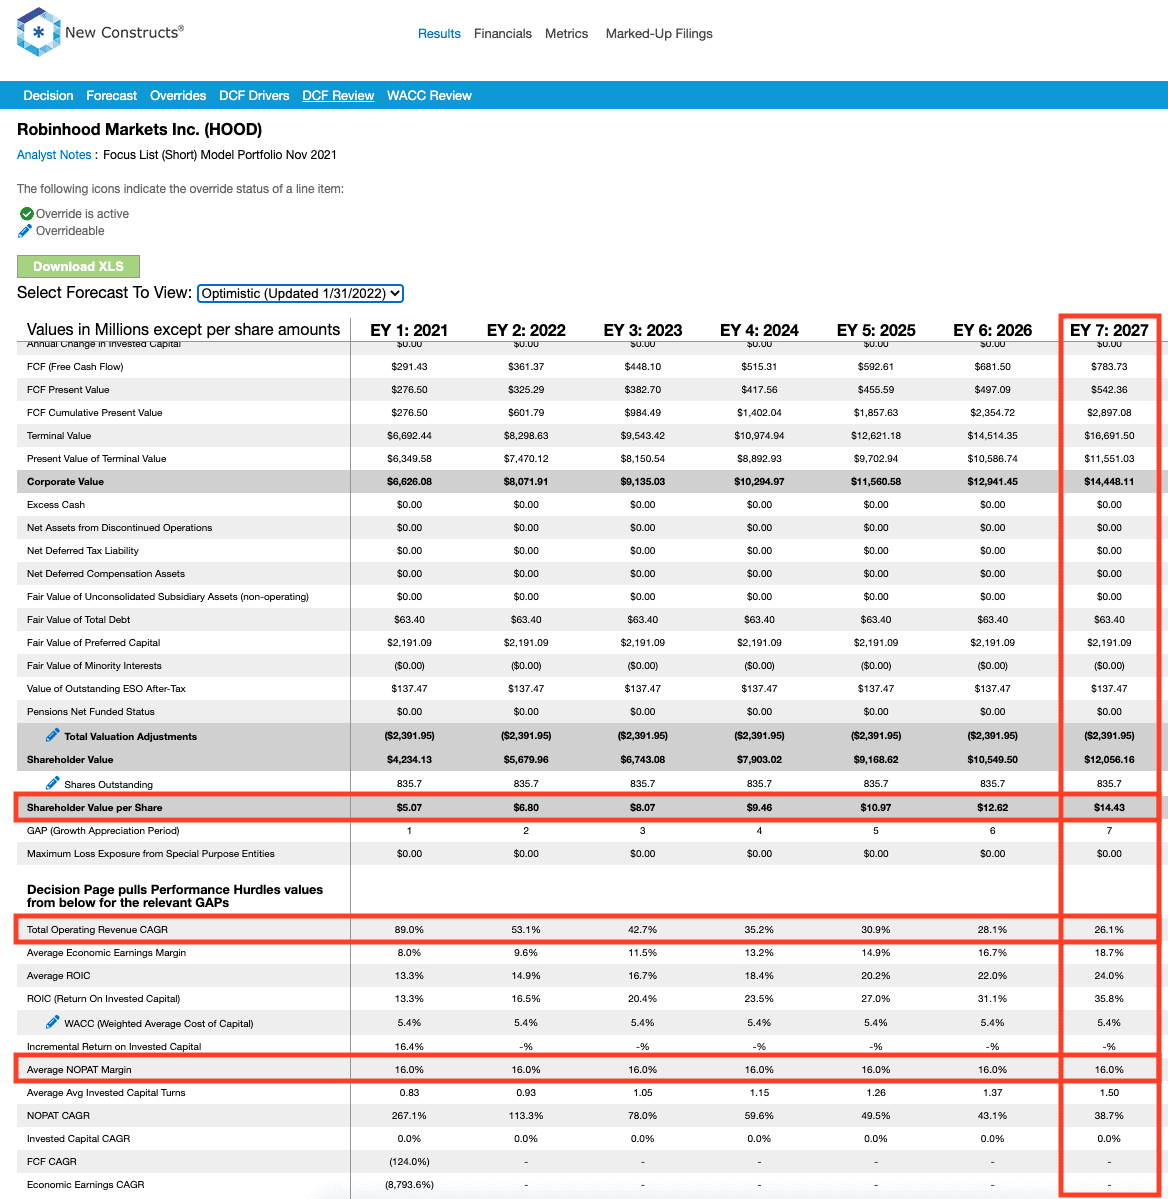This screenshot has height=1199, width=1168.
Task: Click the 1.50 Invested Capital Turns cell
Action: [1109, 1093]
